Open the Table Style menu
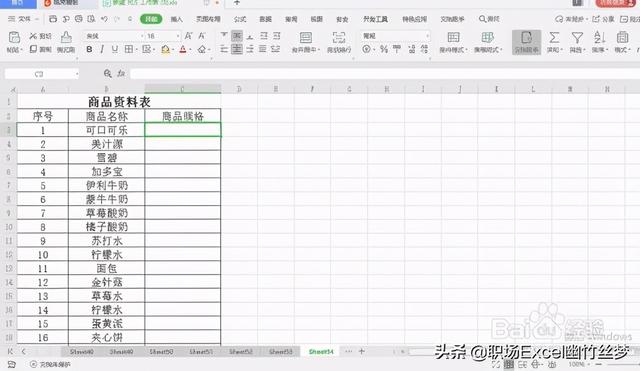This screenshot has height=371, width=640. 488,42
